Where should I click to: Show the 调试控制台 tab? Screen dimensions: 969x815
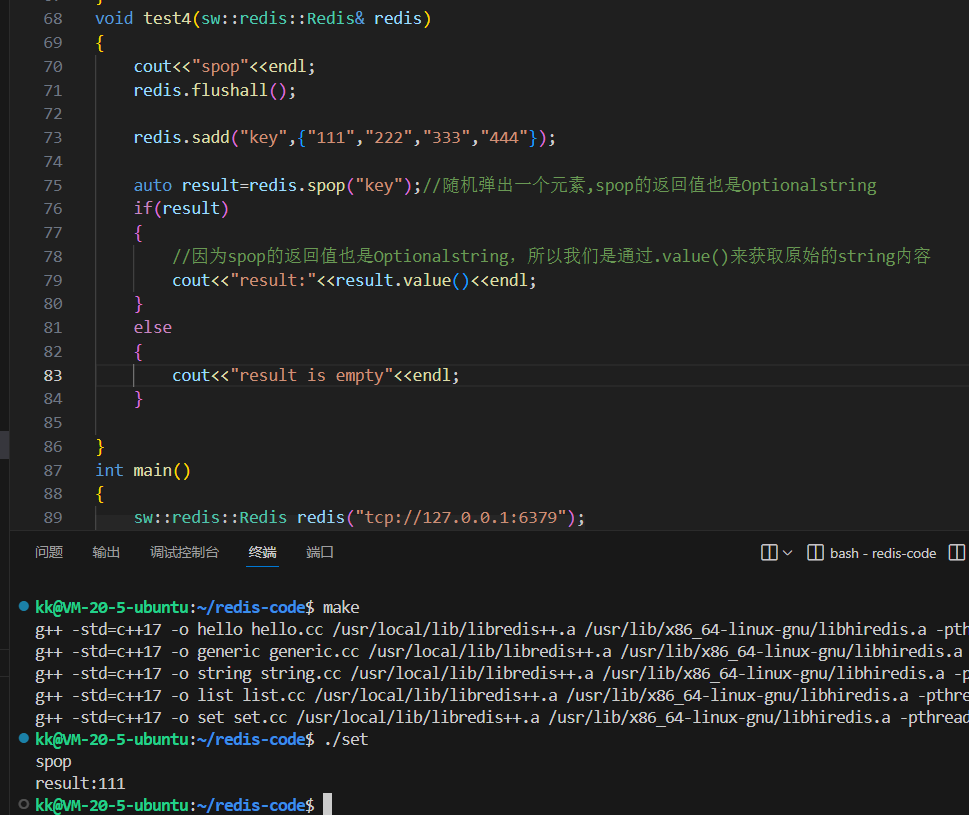click(x=184, y=552)
